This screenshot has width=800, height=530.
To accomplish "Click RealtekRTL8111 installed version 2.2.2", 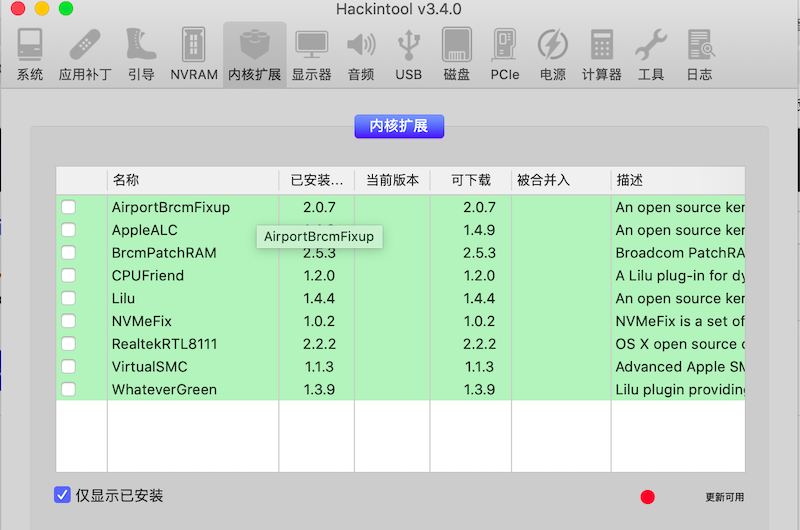I will point(319,344).
